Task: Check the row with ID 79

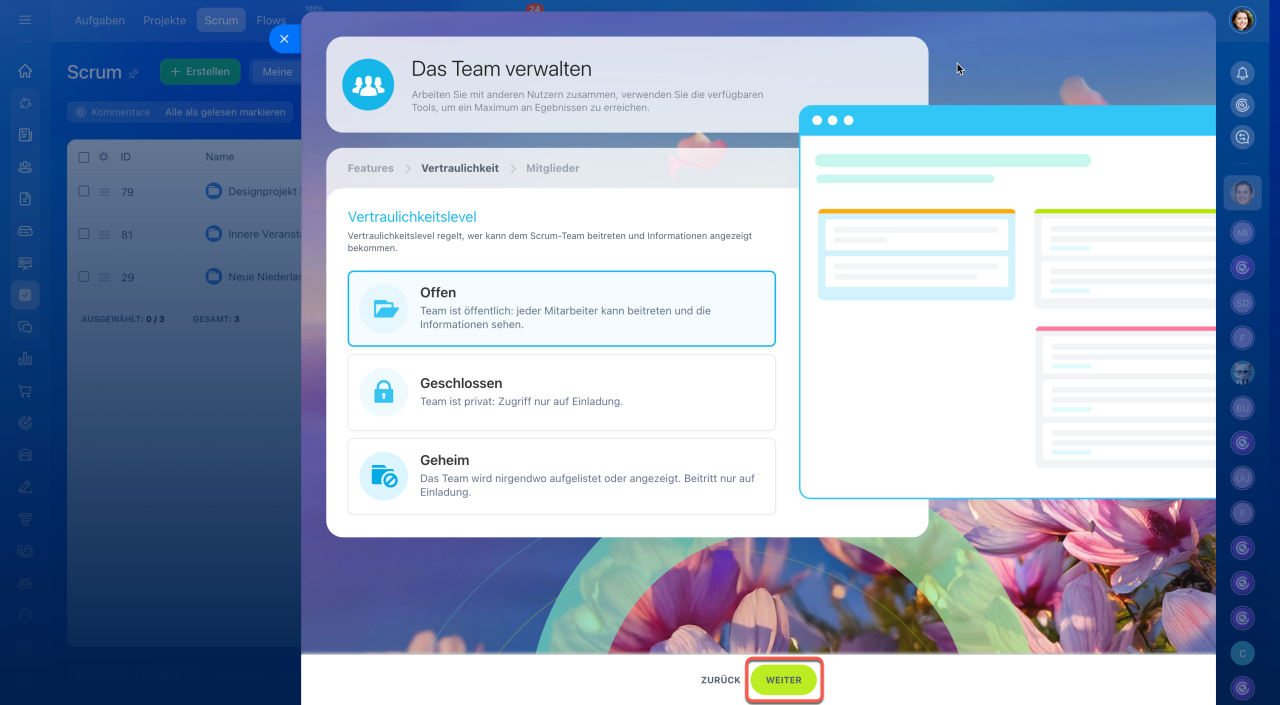Action: pyautogui.click(x=84, y=191)
